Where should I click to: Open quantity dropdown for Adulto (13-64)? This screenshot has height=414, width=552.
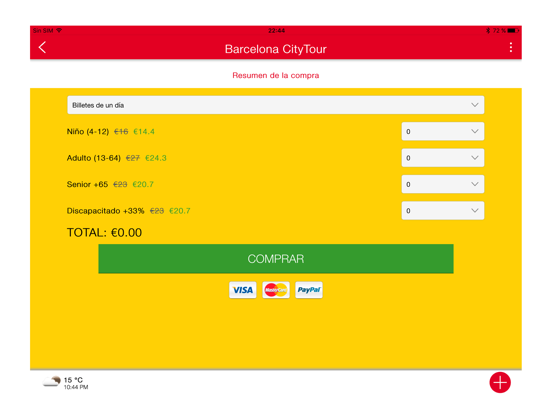(443, 158)
